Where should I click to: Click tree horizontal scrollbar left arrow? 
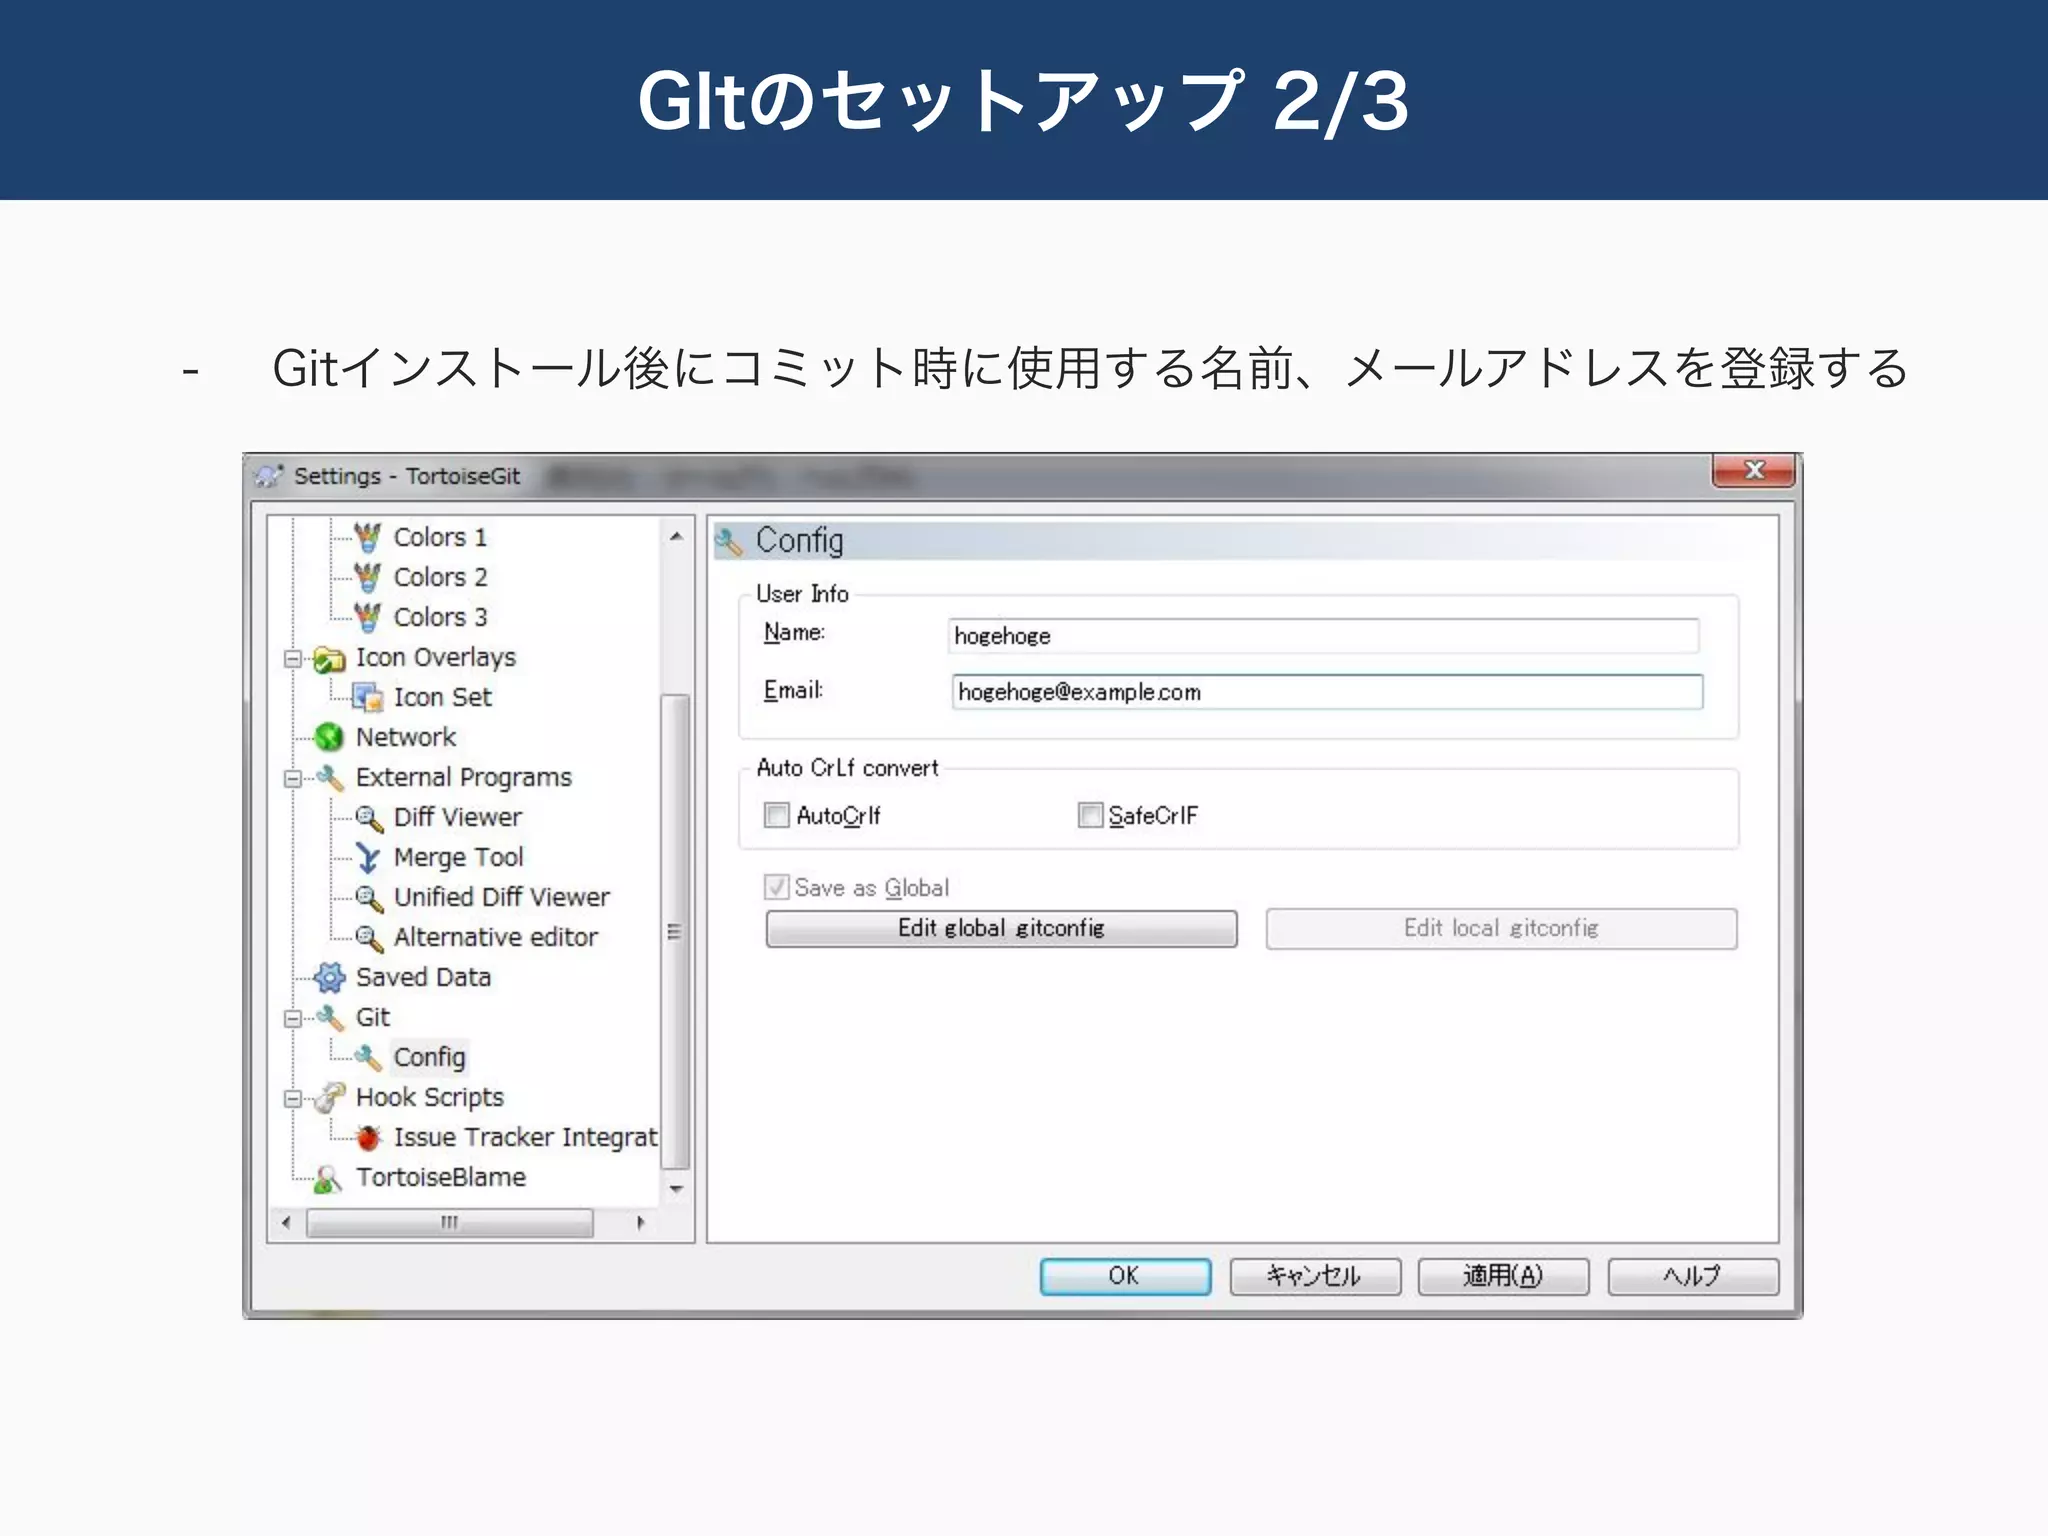pos(286,1222)
